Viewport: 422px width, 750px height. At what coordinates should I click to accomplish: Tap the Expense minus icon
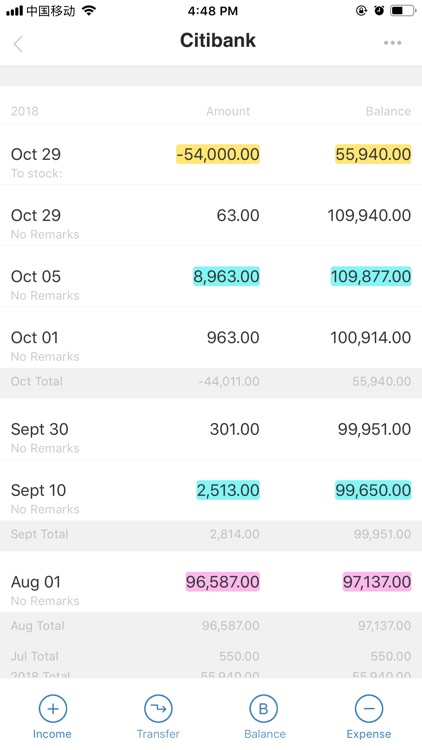point(369,708)
